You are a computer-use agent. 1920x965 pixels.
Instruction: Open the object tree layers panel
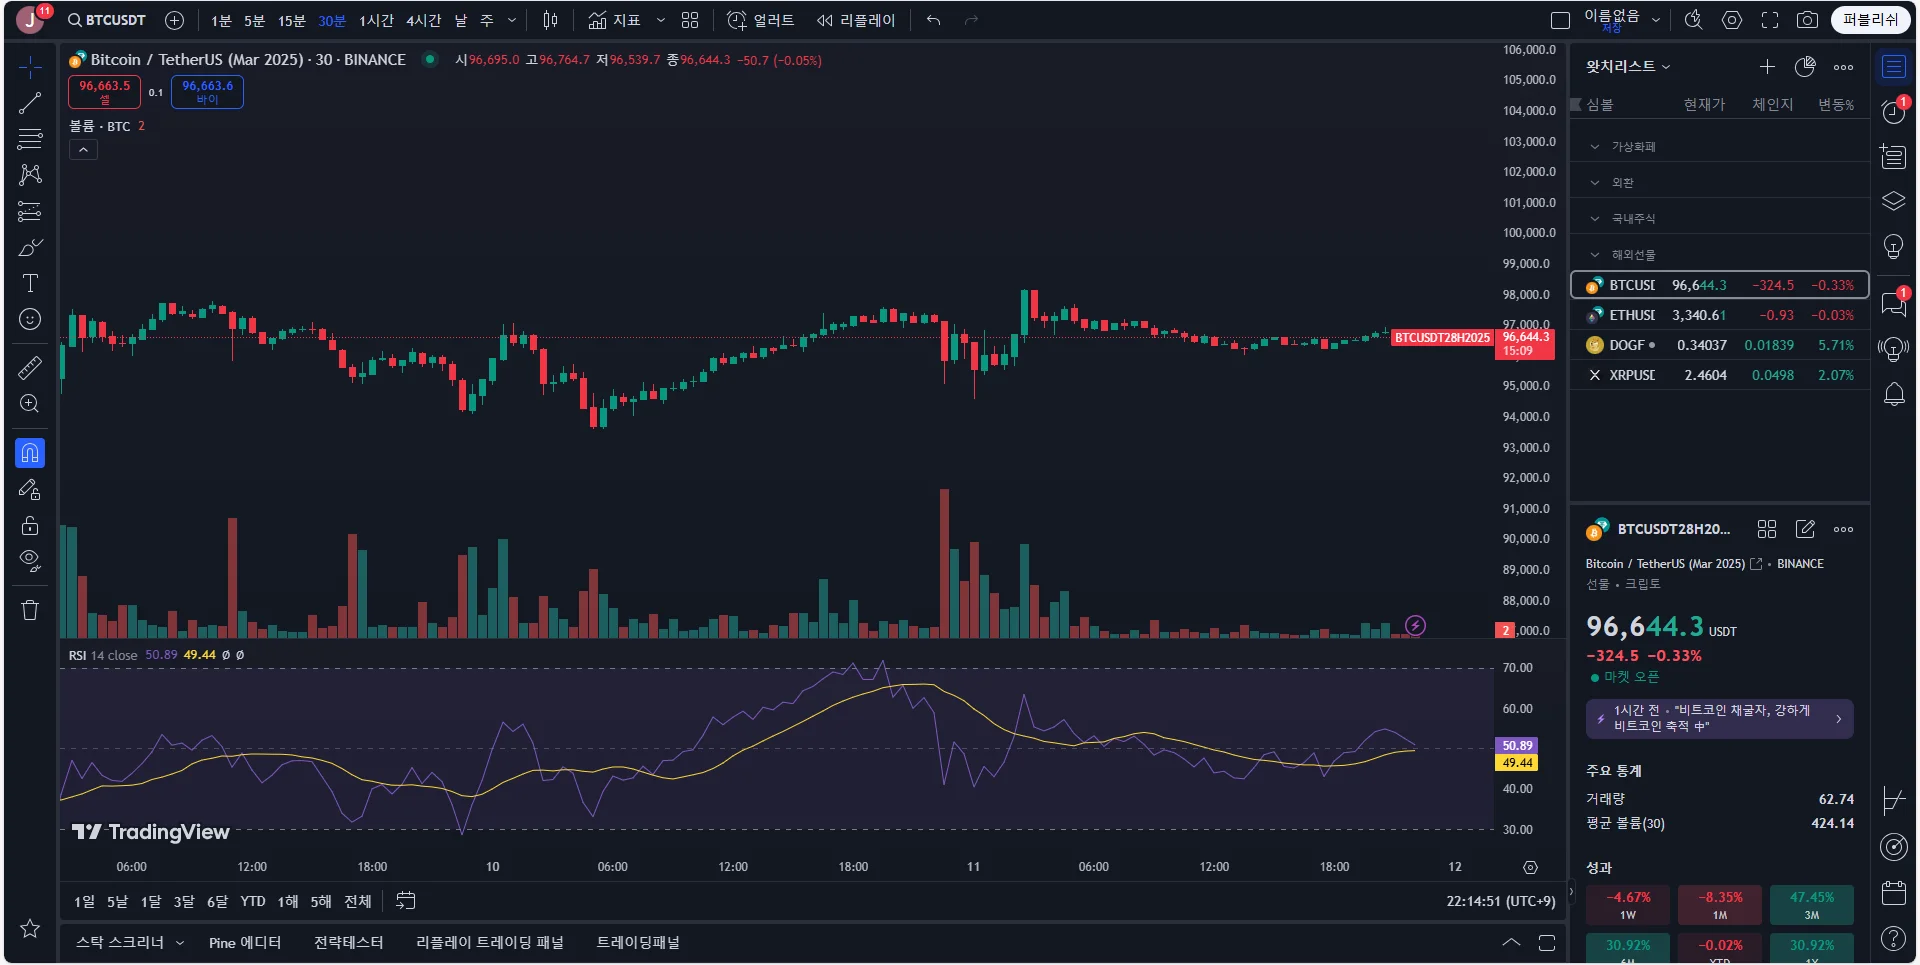pyautogui.click(x=1894, y=201)
